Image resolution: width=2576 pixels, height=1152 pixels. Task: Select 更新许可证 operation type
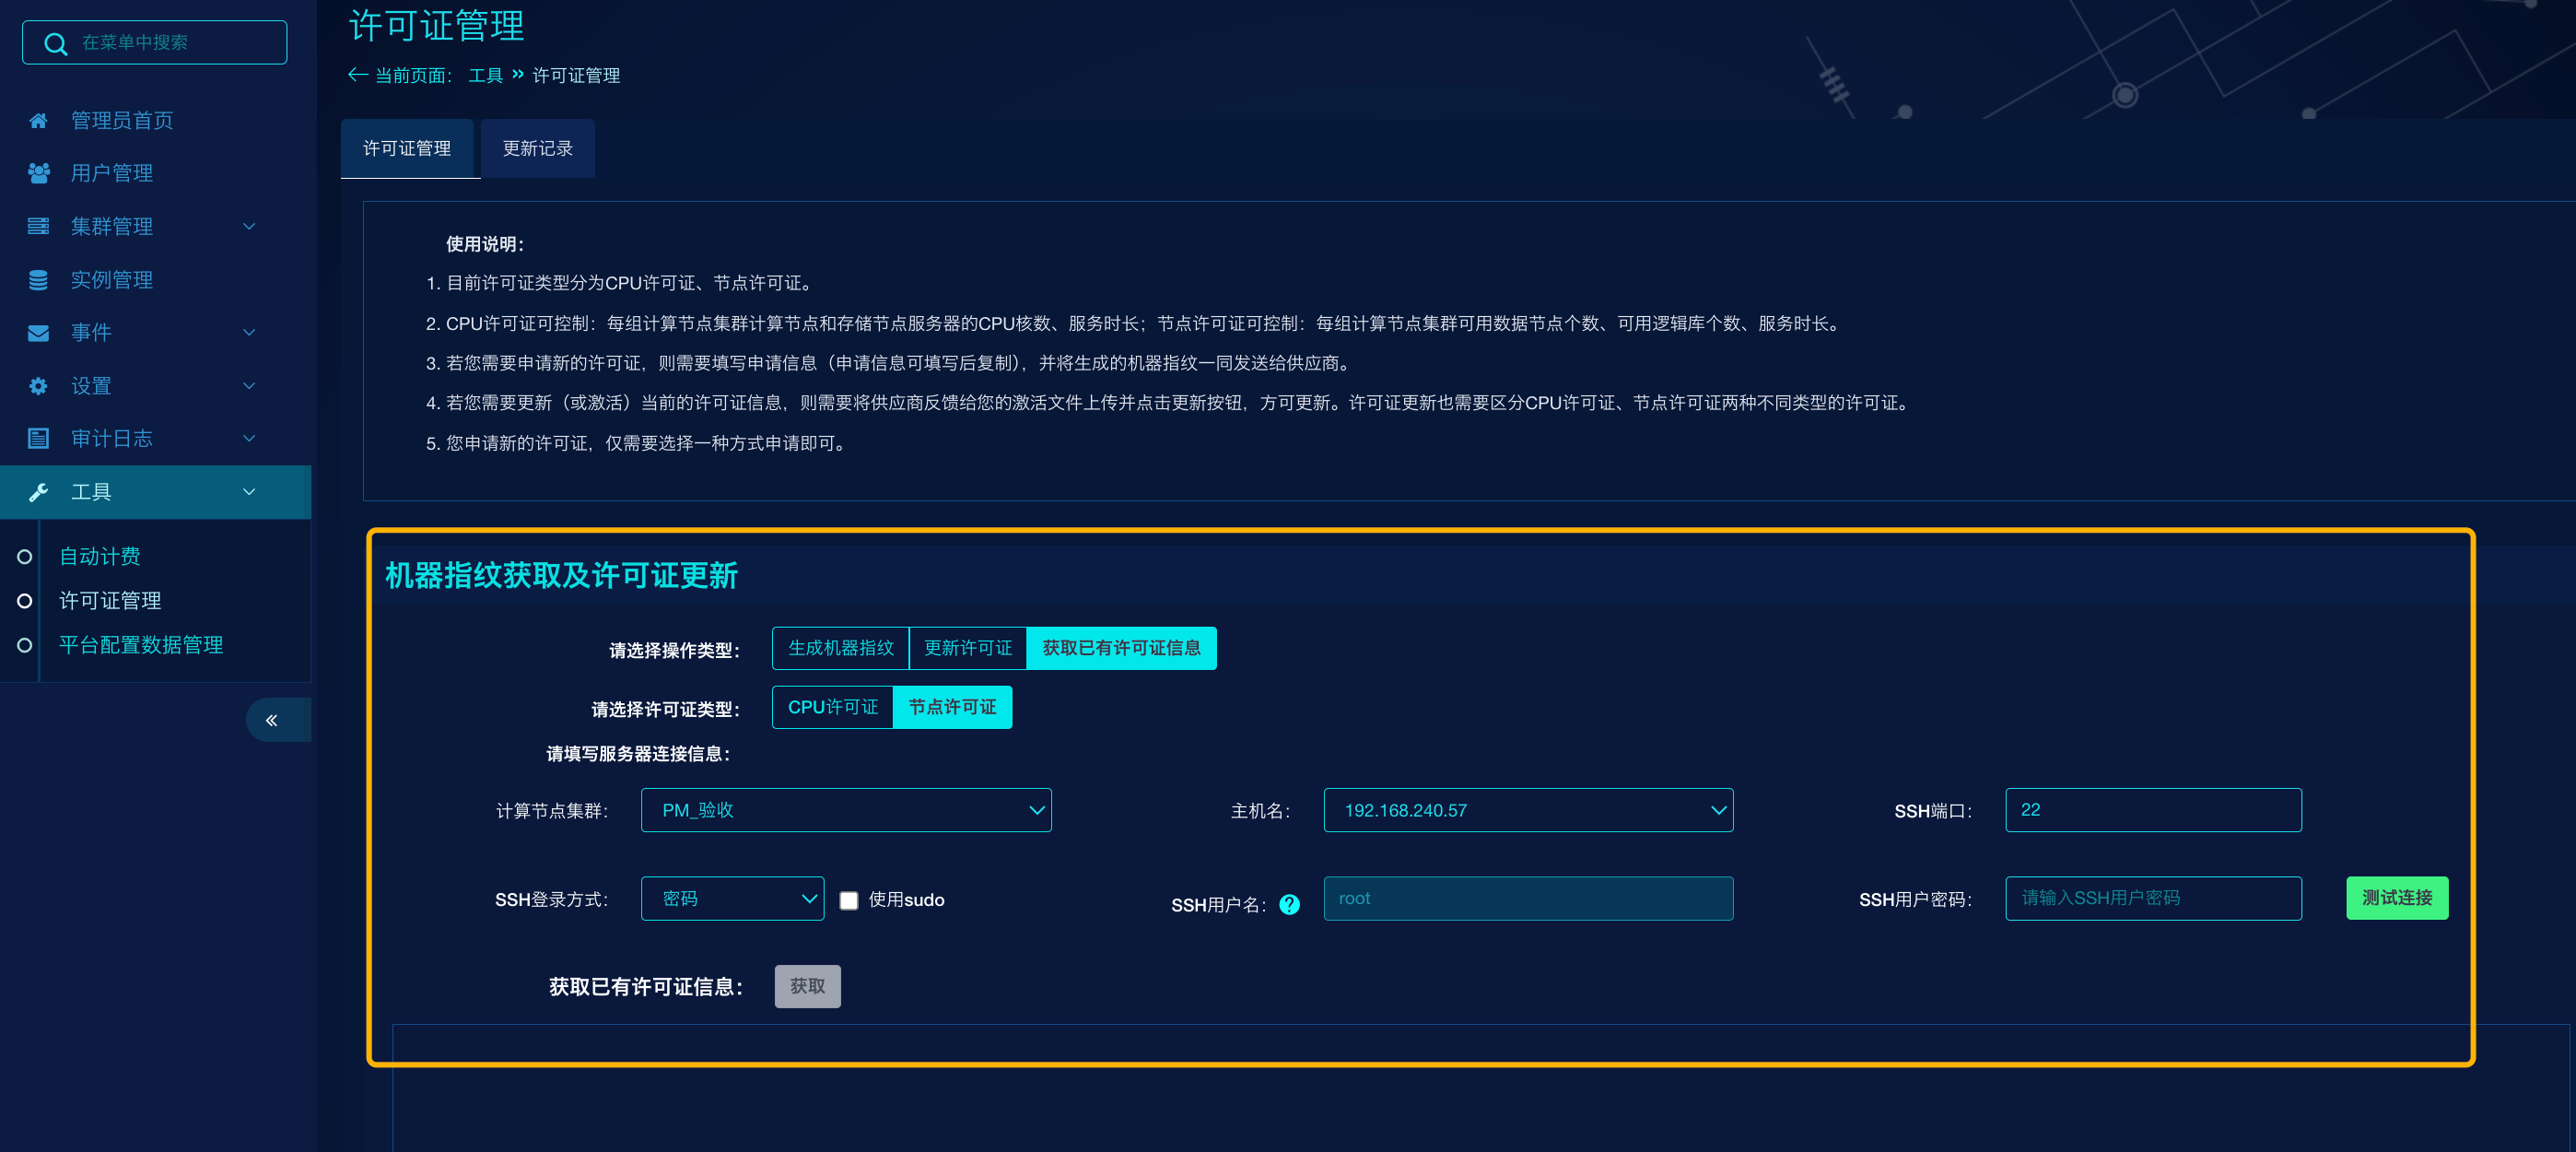(x=967, y=648)
